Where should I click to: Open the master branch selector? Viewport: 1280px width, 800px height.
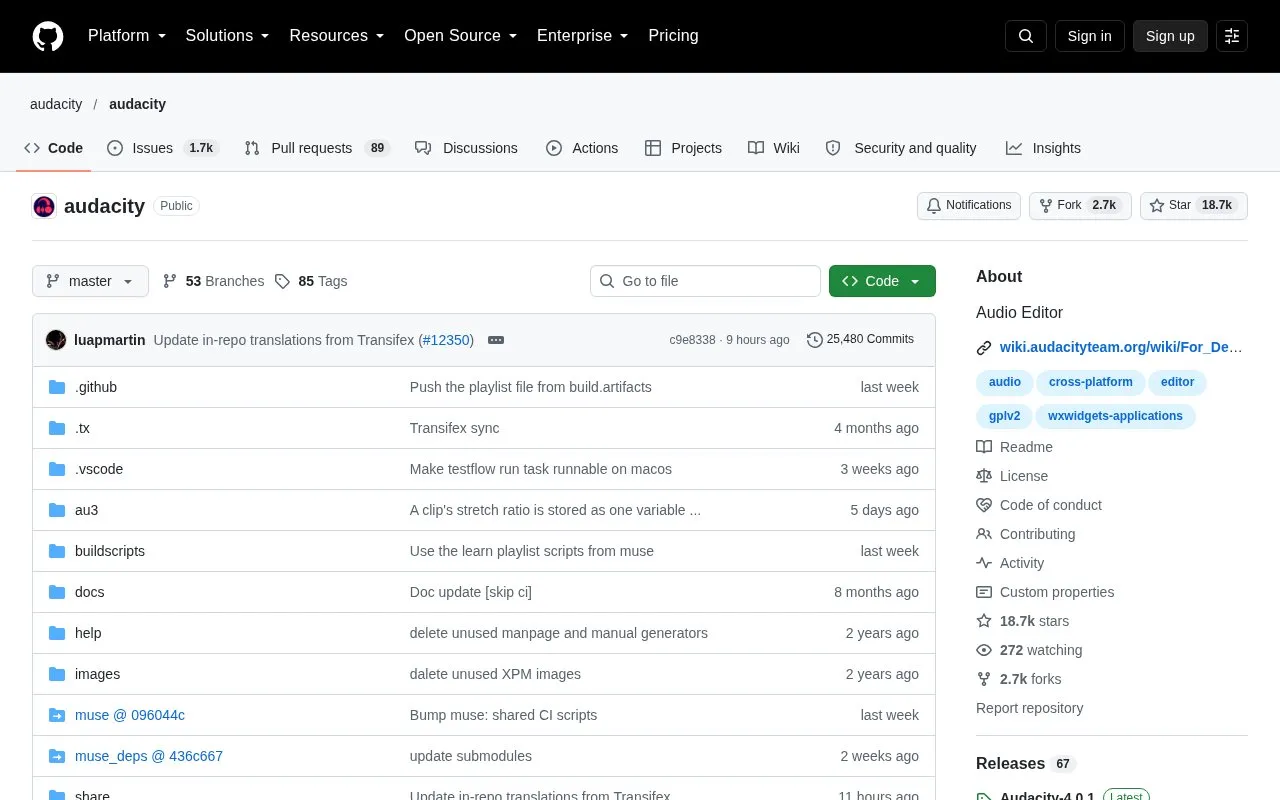pyautogui.click(x=90, y=281)
